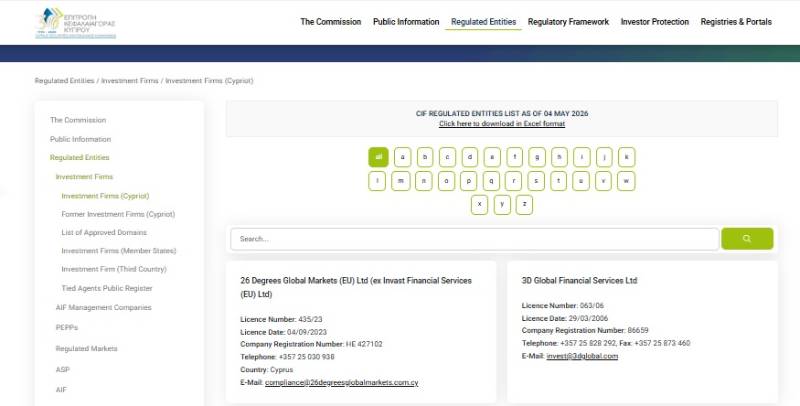Open Public Information top menu

pyautogui.click(x=406, y=22)
